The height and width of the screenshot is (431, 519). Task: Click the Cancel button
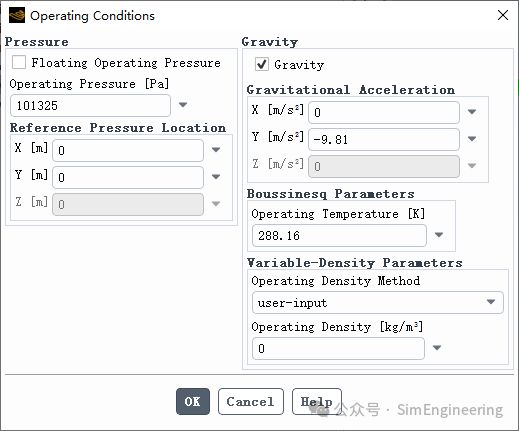(251, 401)
